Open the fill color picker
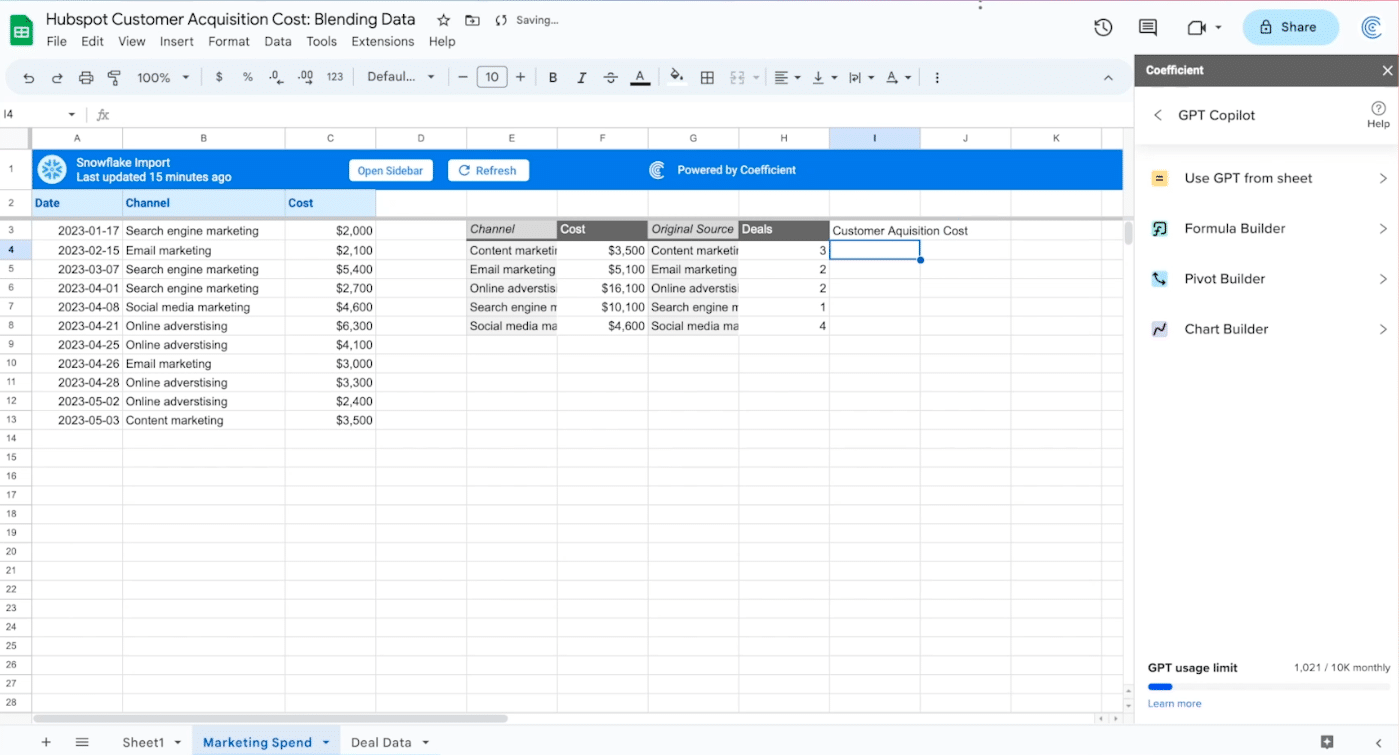The height and width of the screenshot is (755, 1399). click(x=677, y=77)
